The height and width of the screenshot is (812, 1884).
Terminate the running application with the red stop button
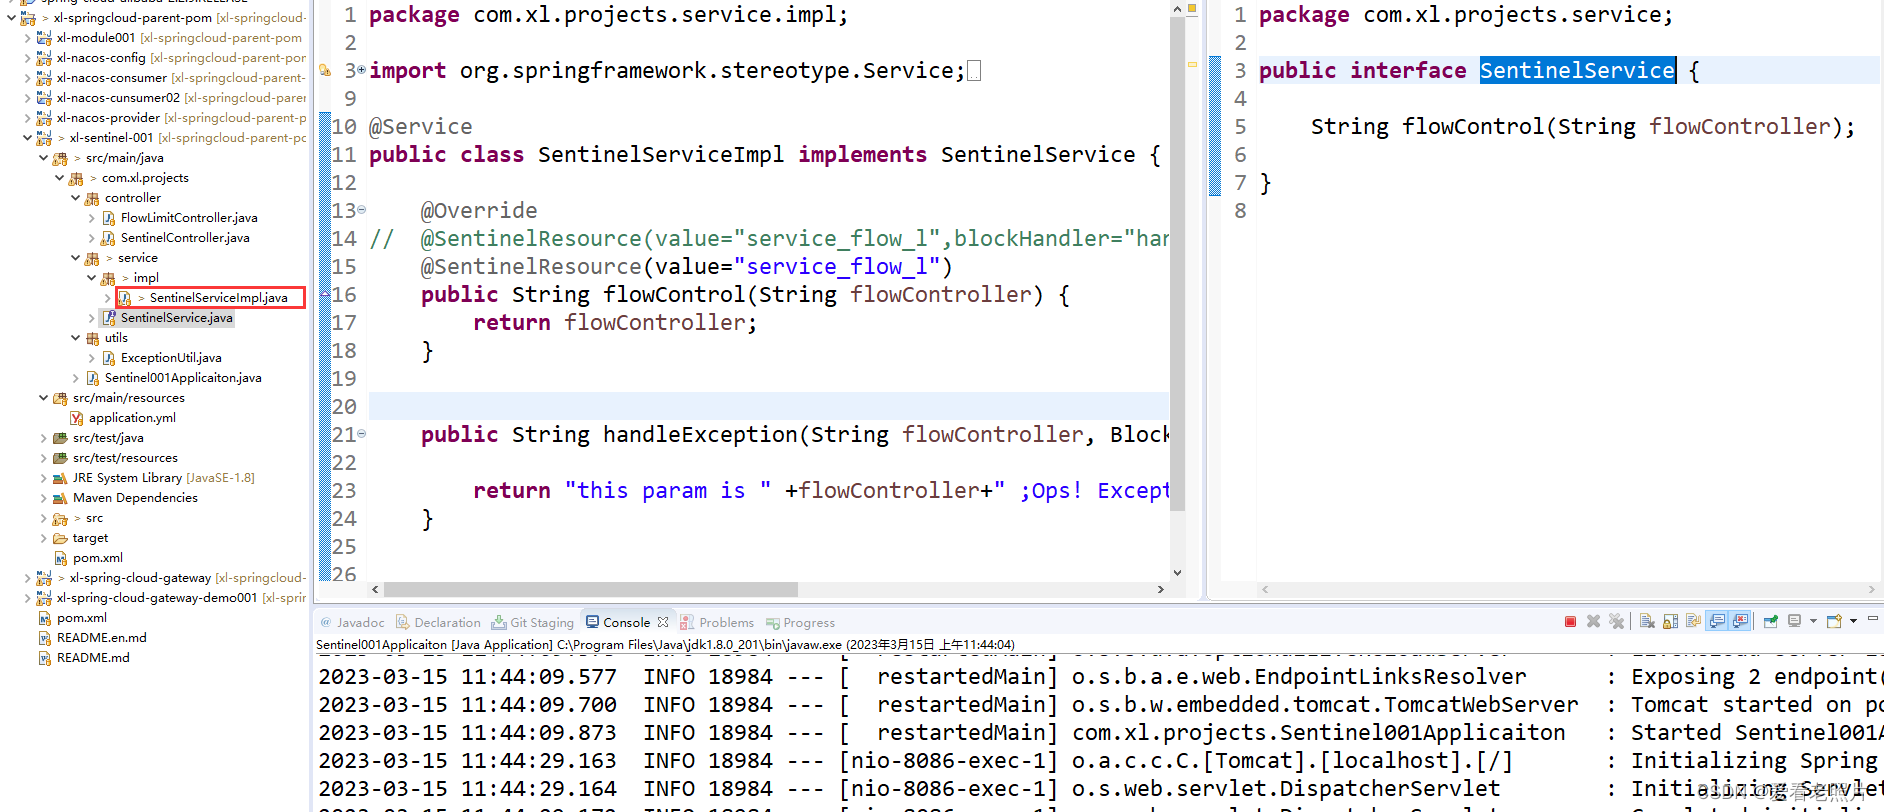1570,622
